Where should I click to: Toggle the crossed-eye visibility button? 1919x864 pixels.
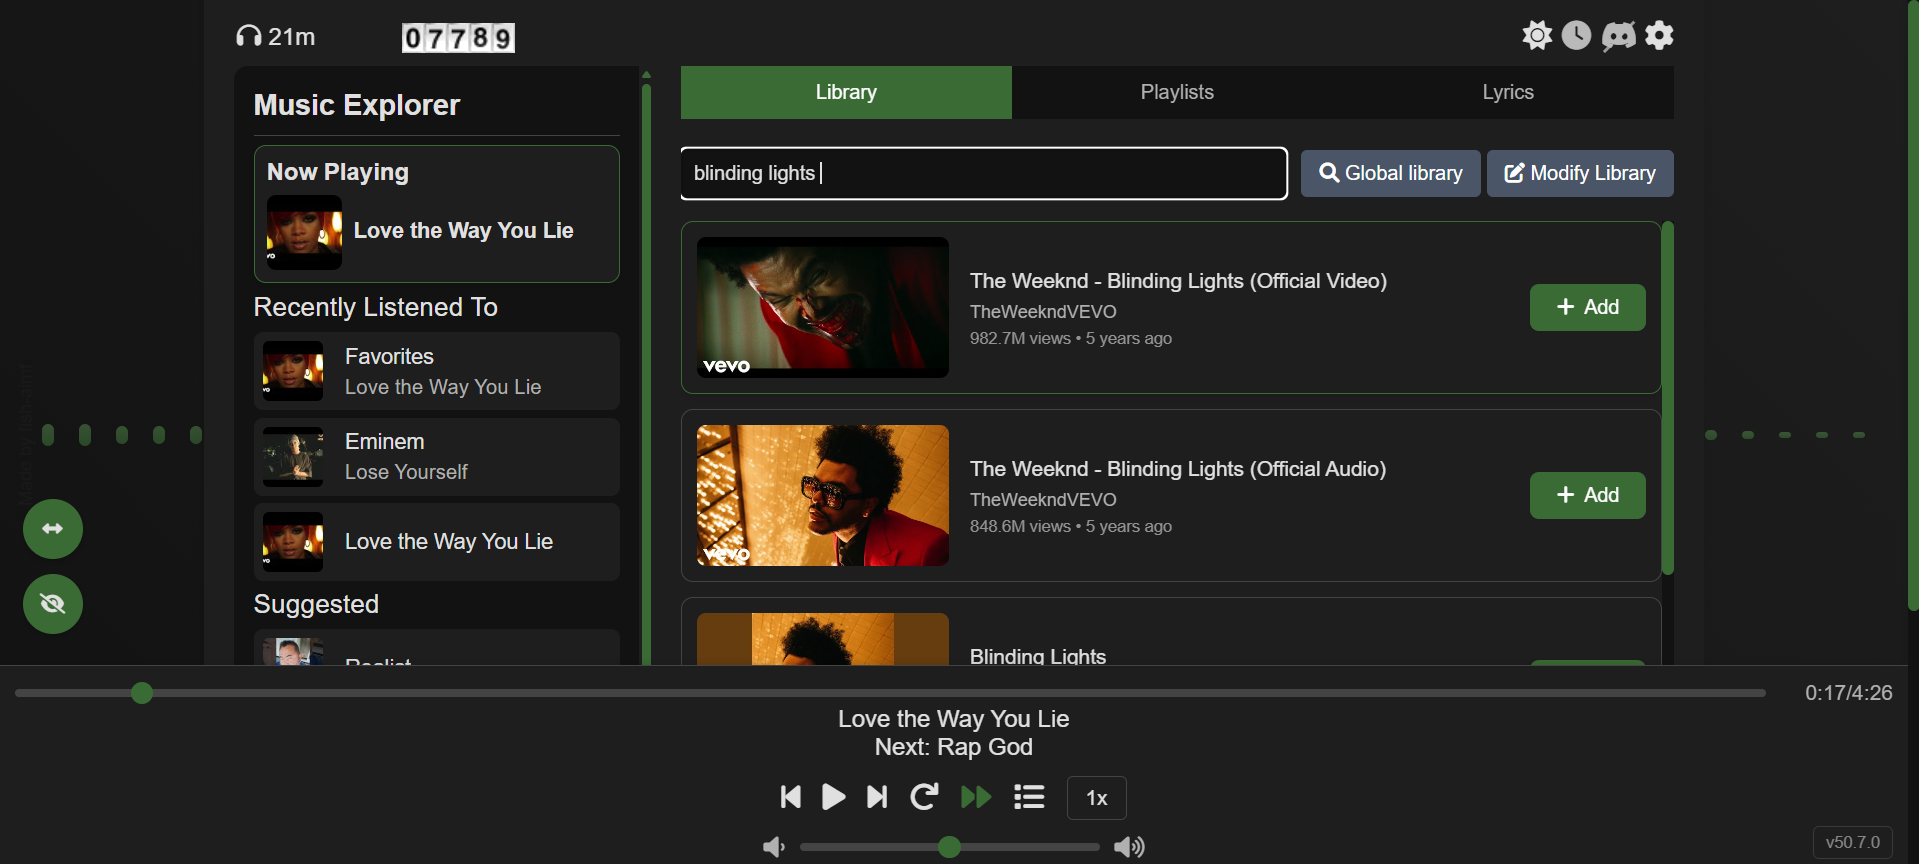pos(53,604)
